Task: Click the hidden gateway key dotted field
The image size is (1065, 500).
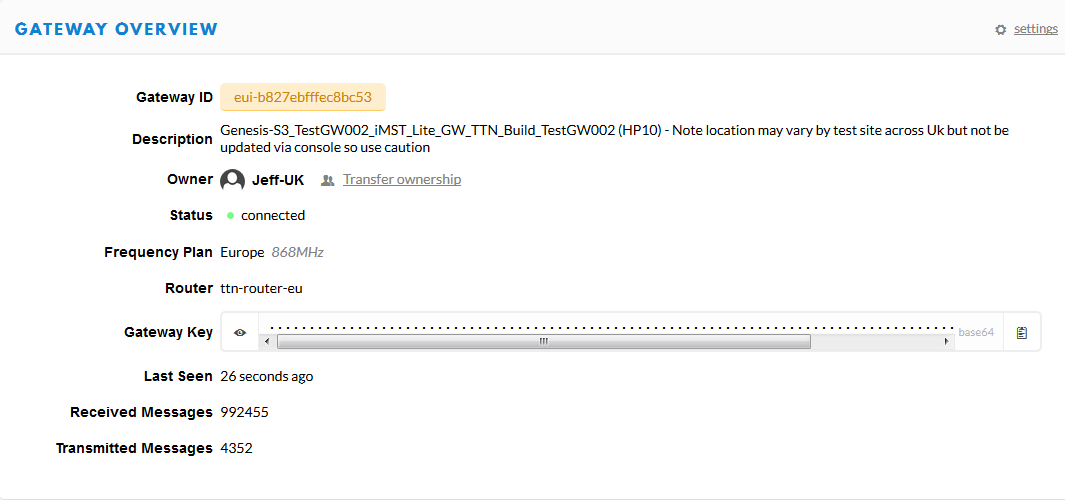Action: point(608,327)
